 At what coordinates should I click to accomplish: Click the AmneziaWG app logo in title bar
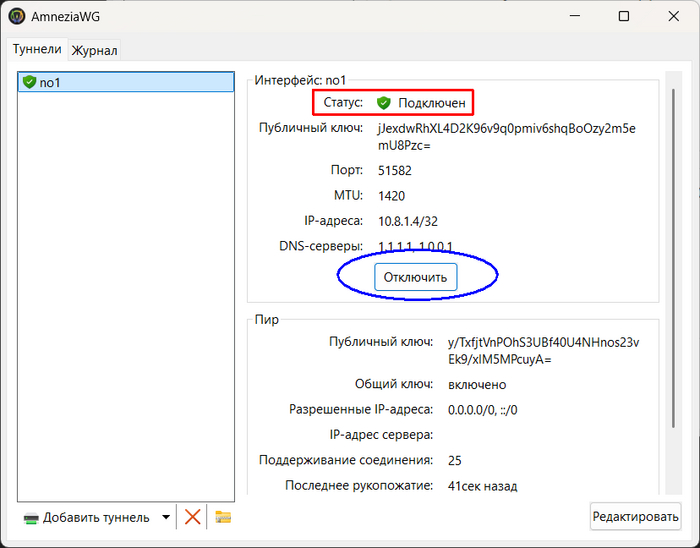click(x=16, y=16)
